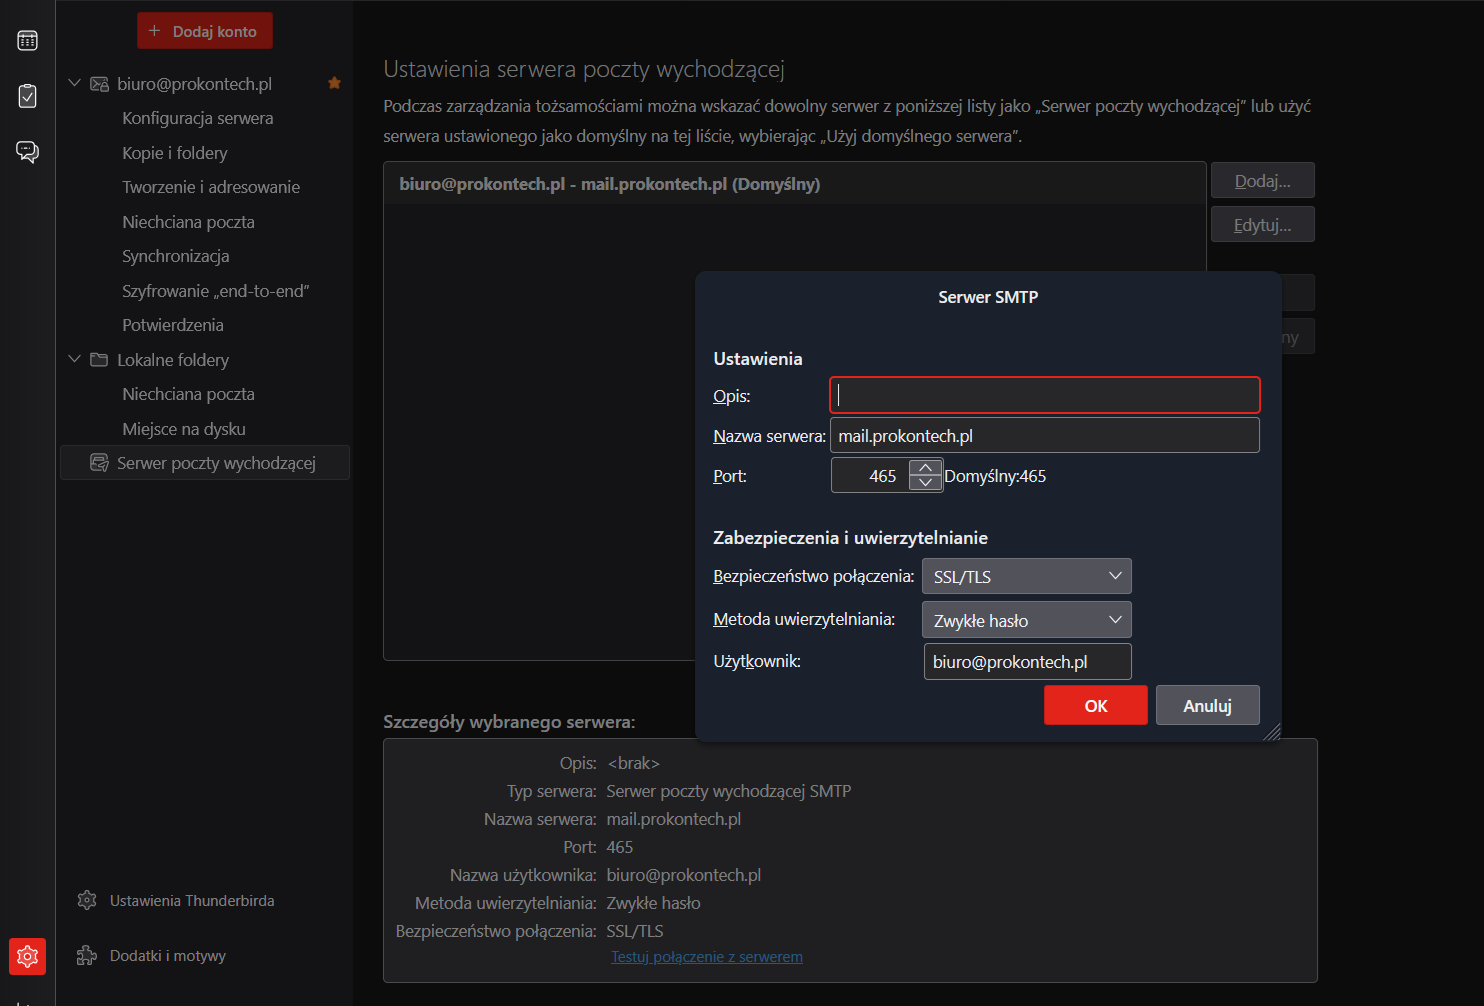Click the Nazwa serwera input field

click(x=1044, y=435)
